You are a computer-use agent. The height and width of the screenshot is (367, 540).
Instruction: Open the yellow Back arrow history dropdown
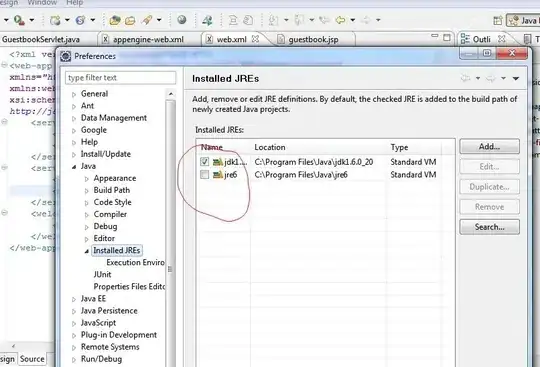click(353, 20)
